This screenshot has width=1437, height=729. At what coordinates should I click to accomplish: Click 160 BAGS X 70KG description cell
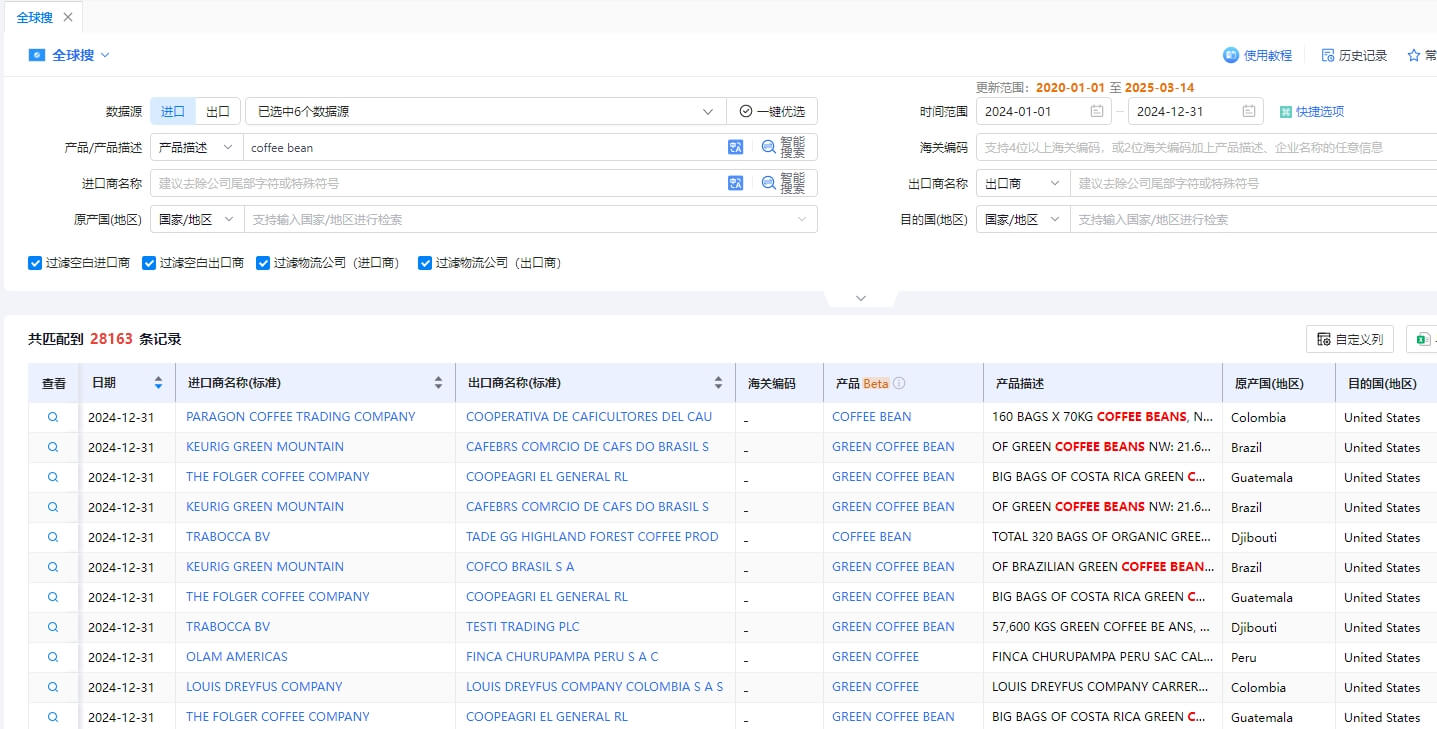coord(1102,417)
